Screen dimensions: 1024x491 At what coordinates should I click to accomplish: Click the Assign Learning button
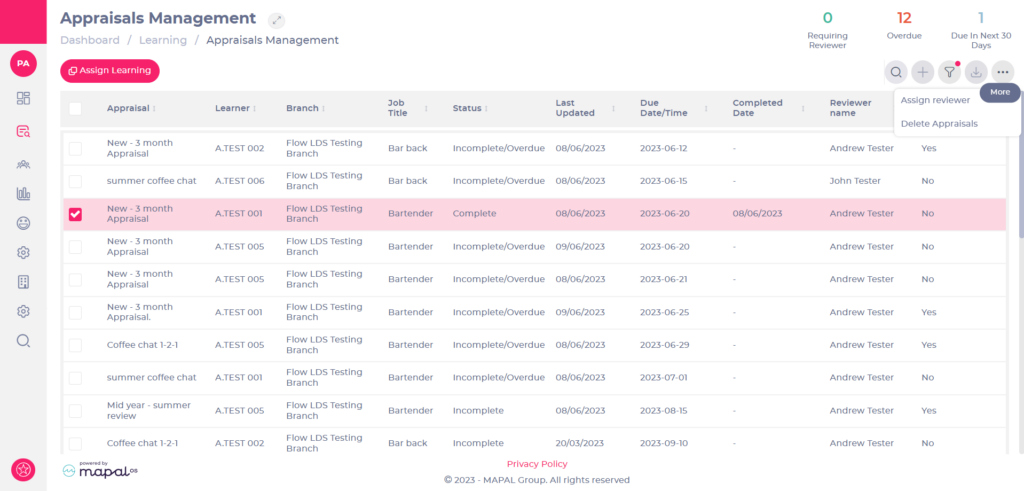pyautogui.click(x=110, y=71)
